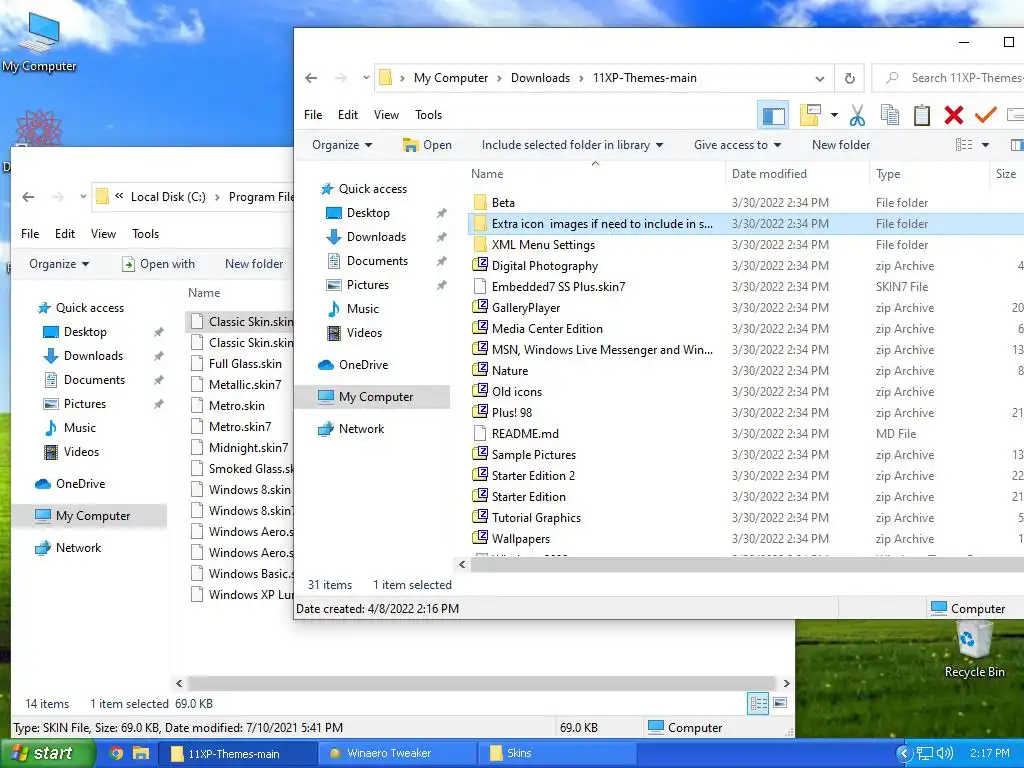This screenshot has height=768, width=1024.
Task: Sort by the Name column header
Action: tap(487, 174)
